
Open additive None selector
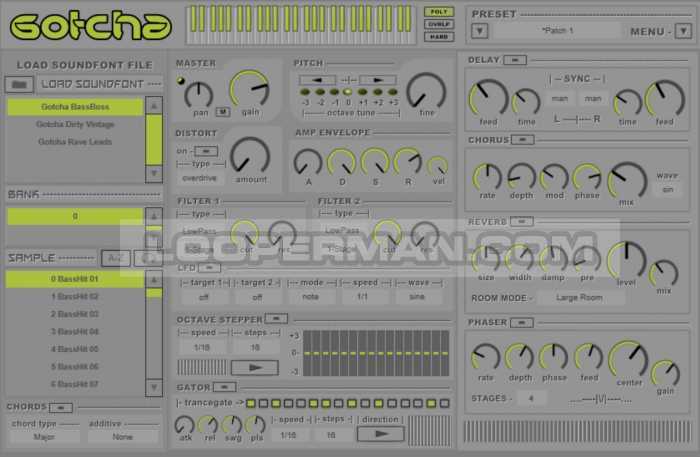(123, 437)
